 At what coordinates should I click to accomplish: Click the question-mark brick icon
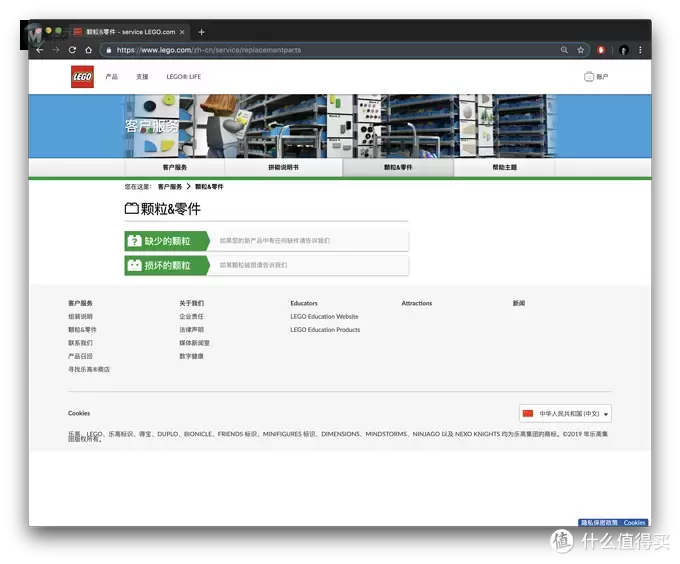[134, 241]
